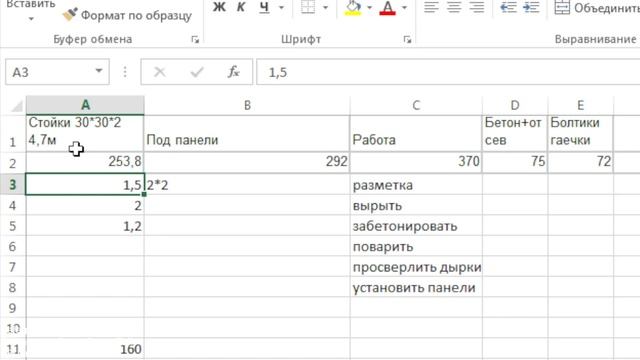
Task: Select cell установить панели
Action: click(416, 287)
